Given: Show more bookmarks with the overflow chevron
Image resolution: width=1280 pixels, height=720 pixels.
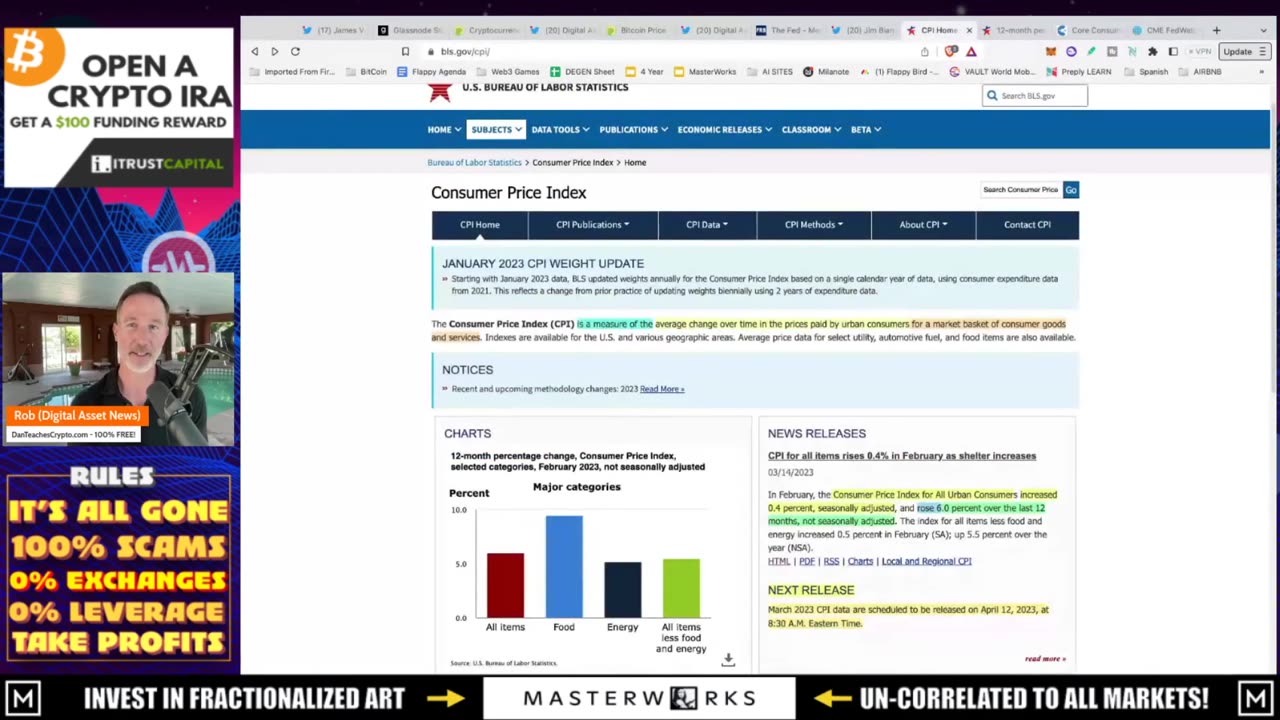Looking at the screenshot, I should (x=1261, y=72).
